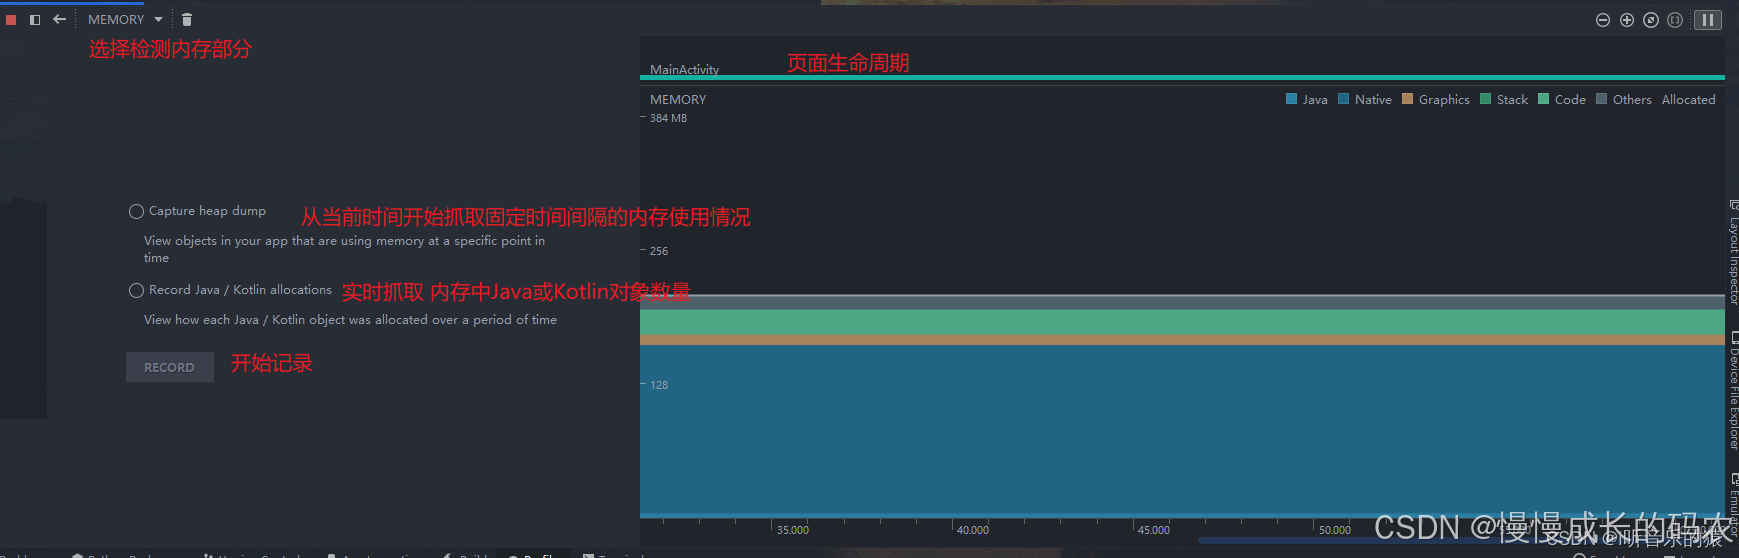This screenshot has height=558, width=1739.
Task: Click the large blue Java memory area in chart
Action: coord(1182,430)
